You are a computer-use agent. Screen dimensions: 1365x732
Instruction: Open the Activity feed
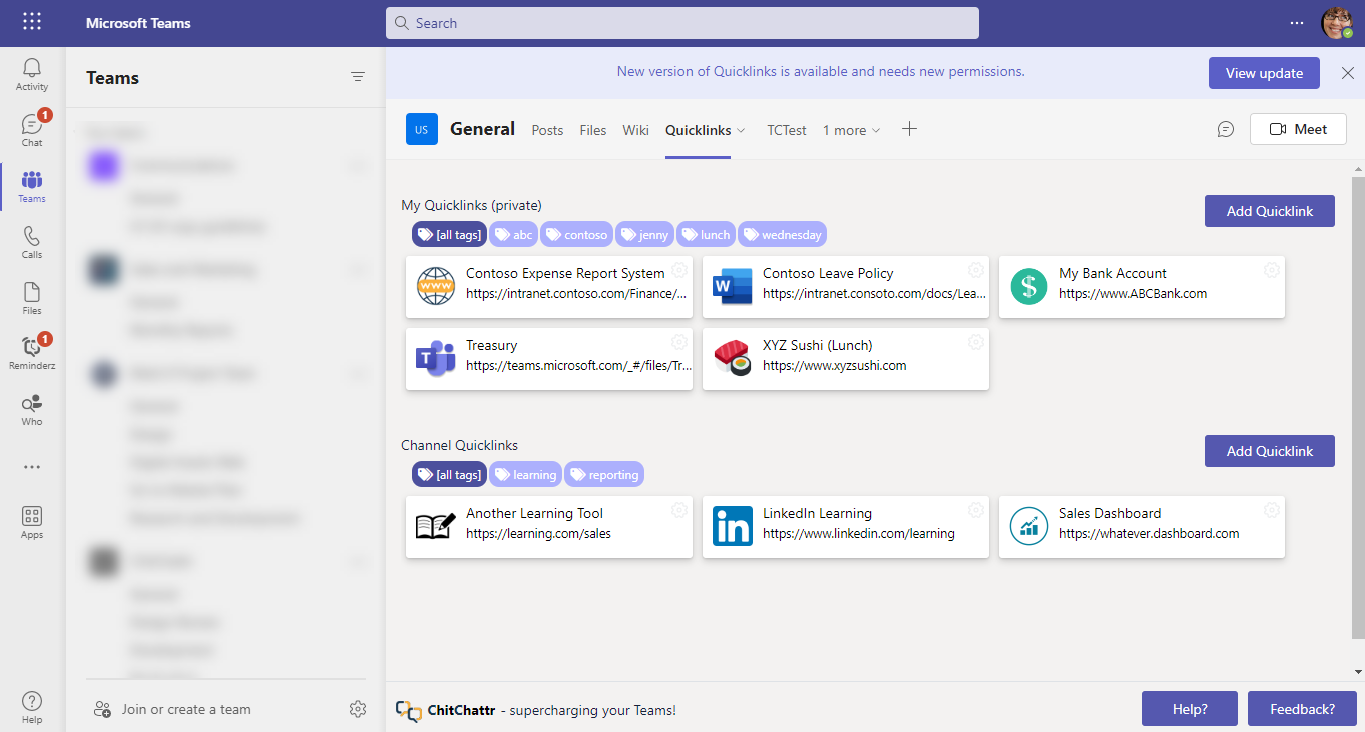(32, 75)
